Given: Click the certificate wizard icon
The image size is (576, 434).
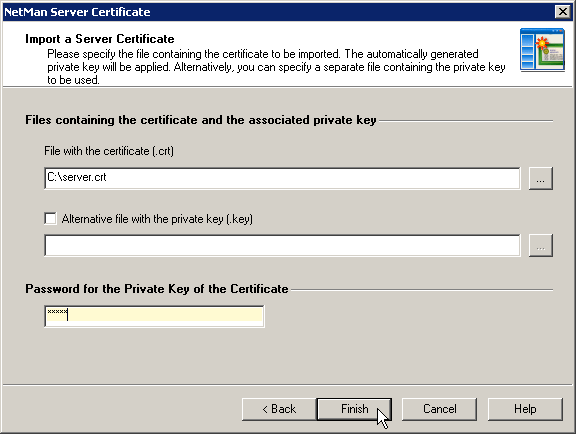Looking at the screenshot, I should 542,50.
